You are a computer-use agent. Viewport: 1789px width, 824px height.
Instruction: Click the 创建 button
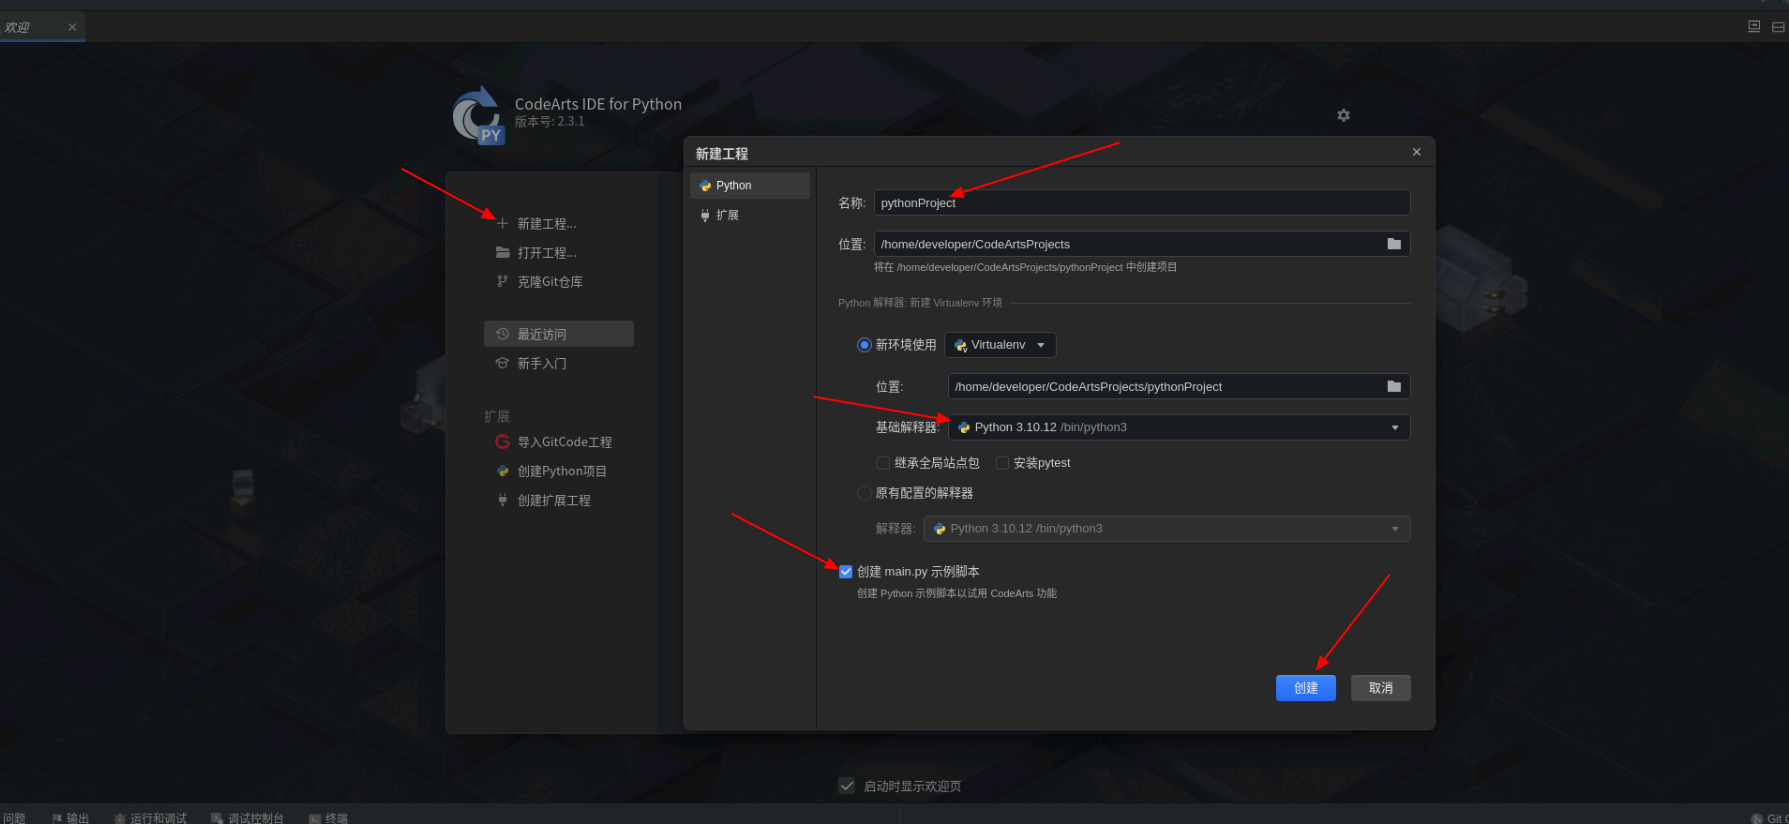(1306, 688)
